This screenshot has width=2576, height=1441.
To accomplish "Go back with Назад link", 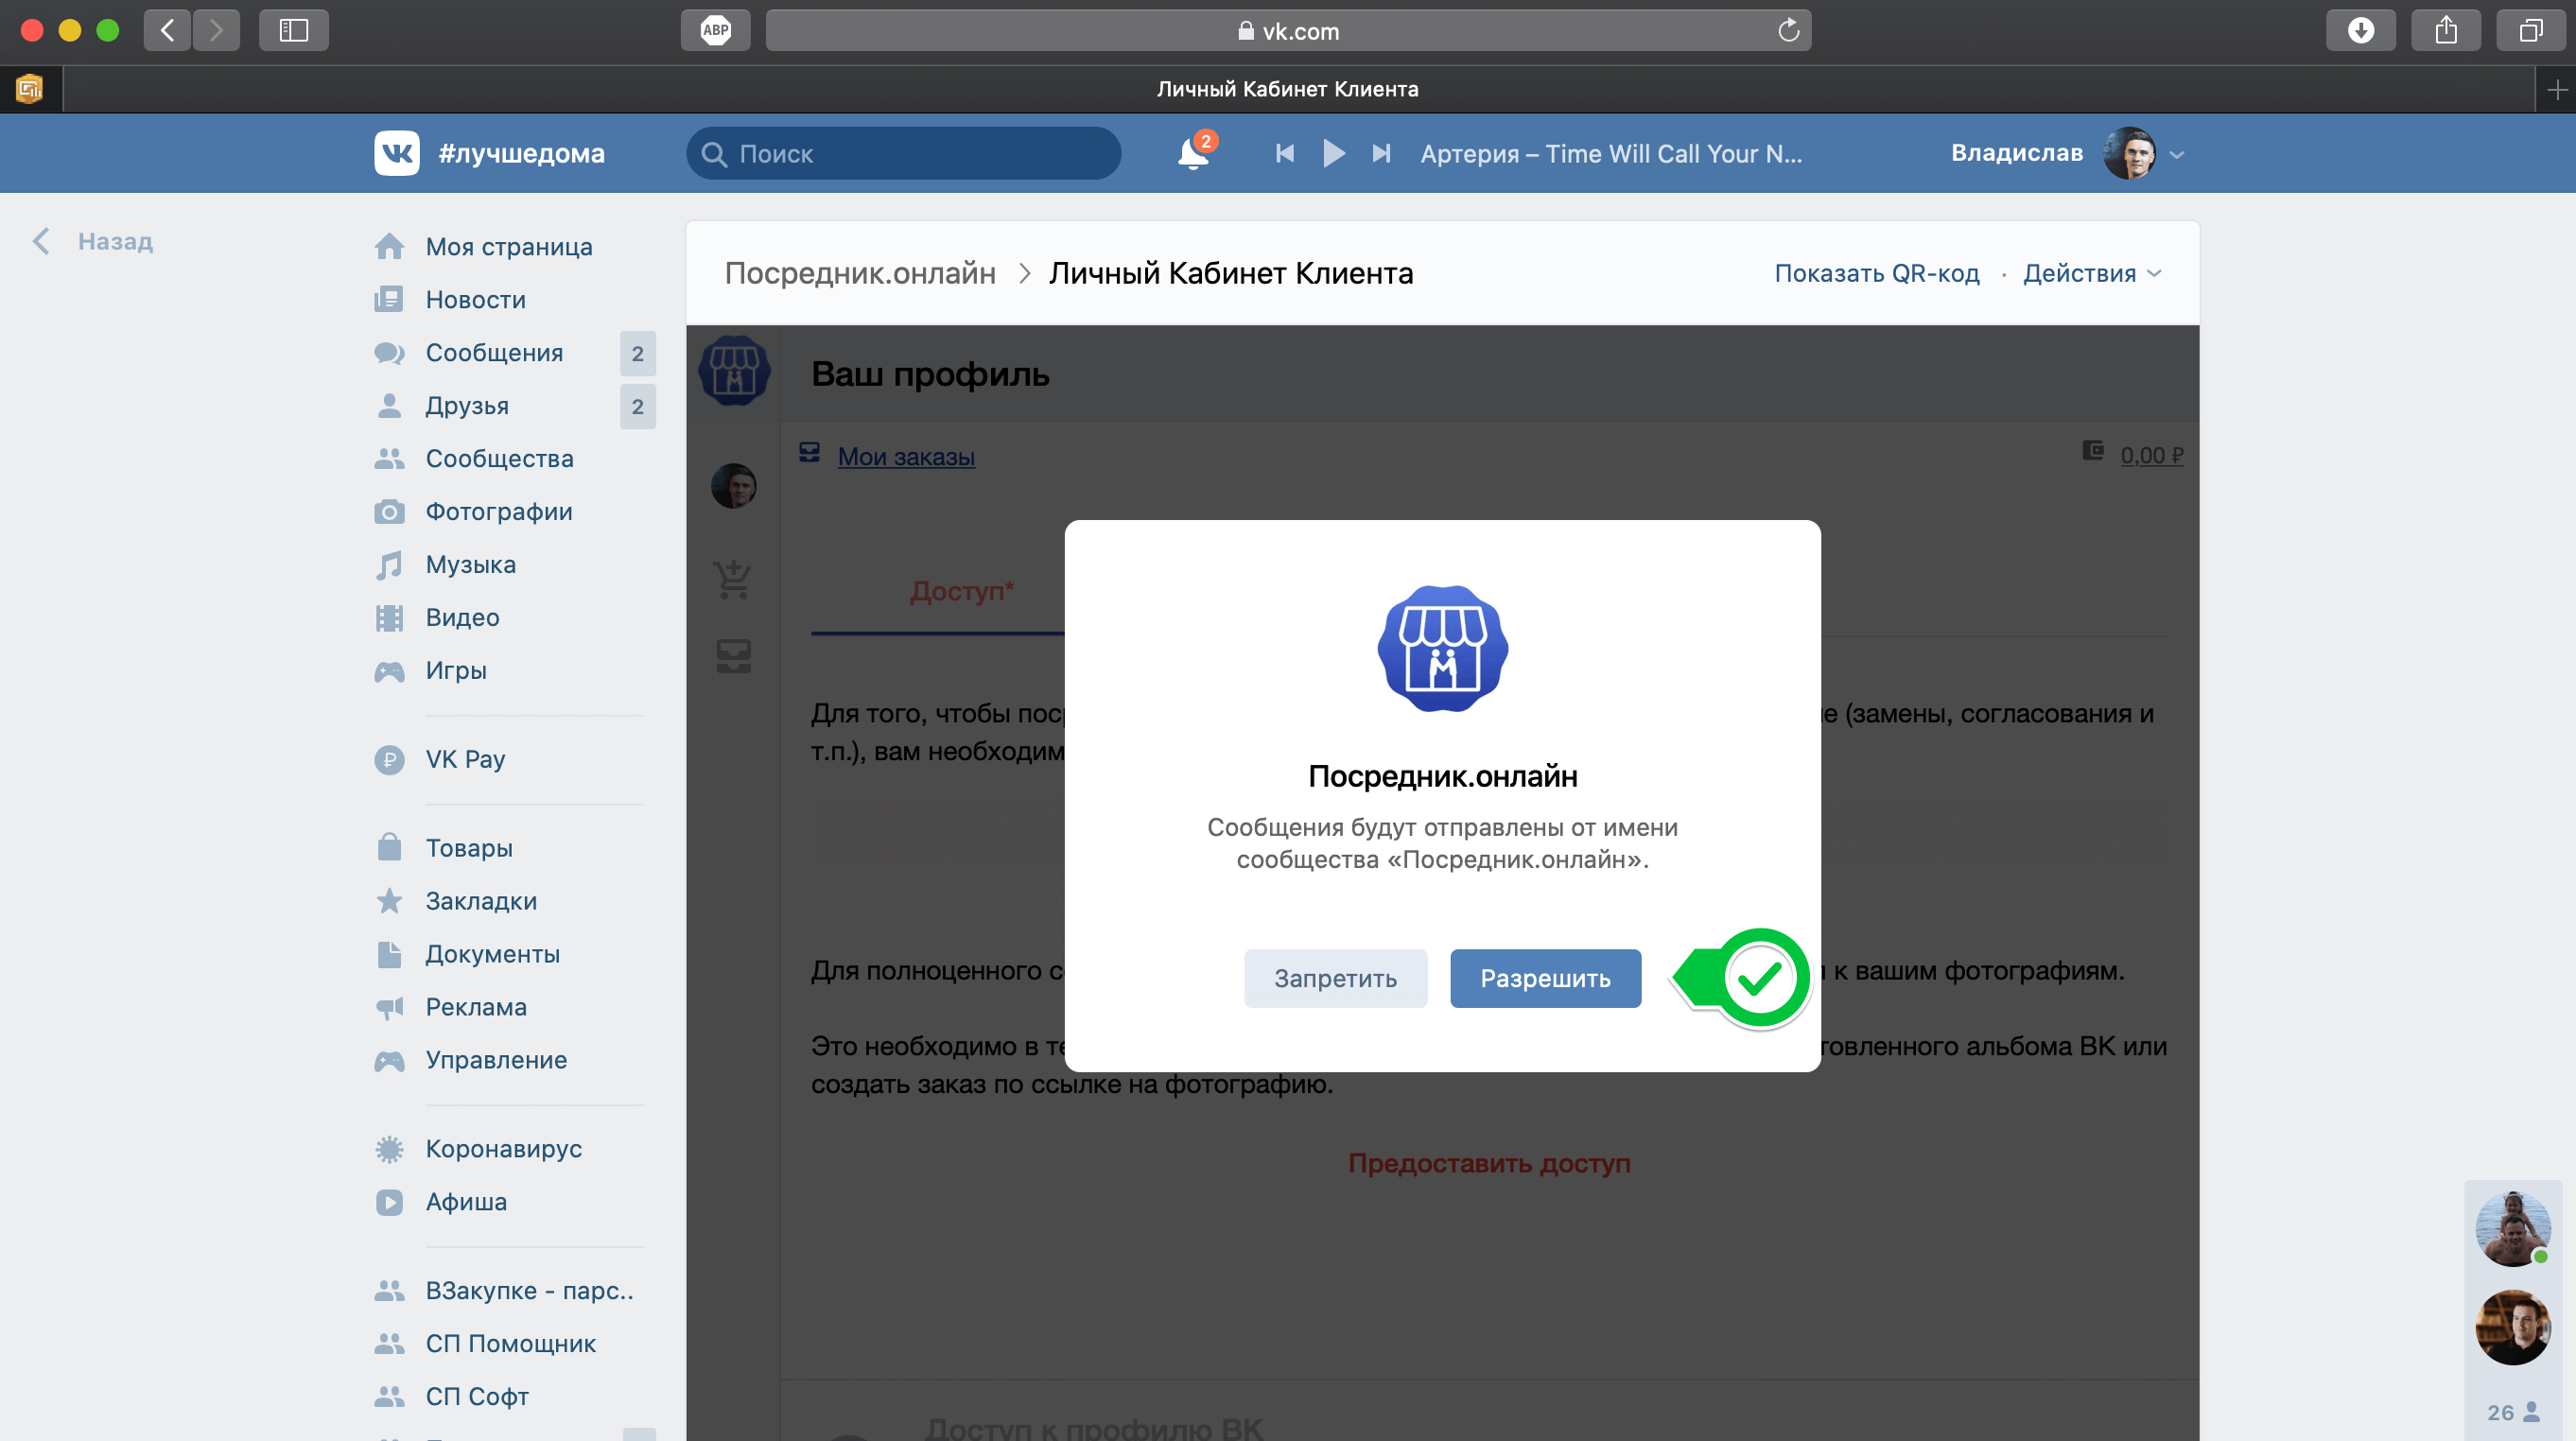I will pos(114,241).
